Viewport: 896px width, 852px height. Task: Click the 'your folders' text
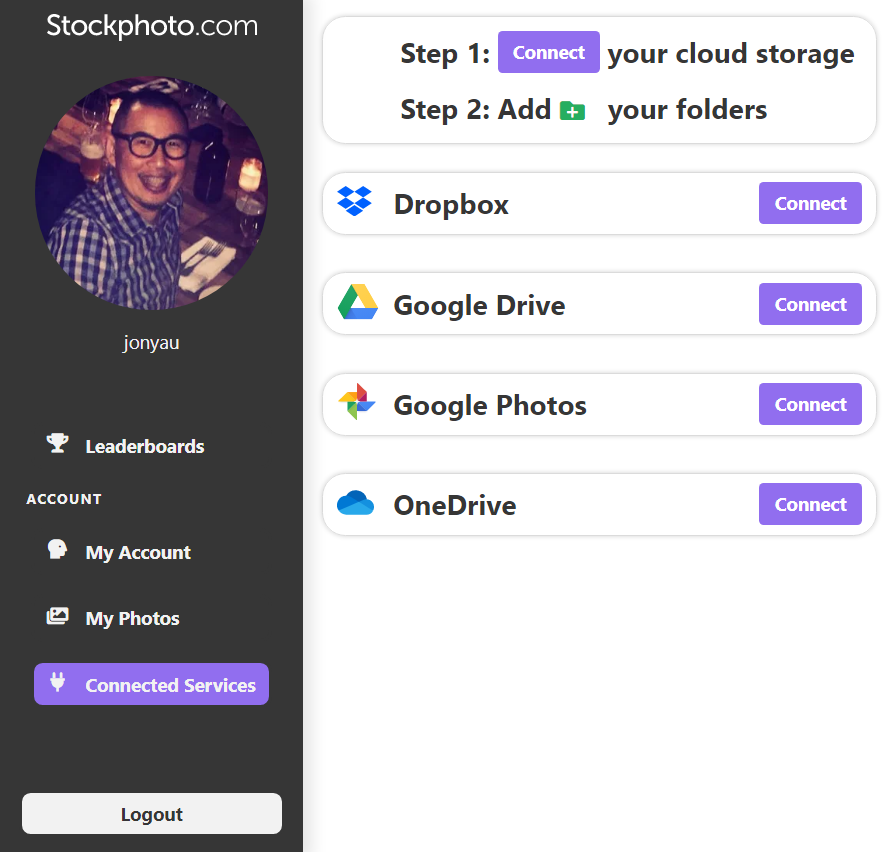(687, 110)
